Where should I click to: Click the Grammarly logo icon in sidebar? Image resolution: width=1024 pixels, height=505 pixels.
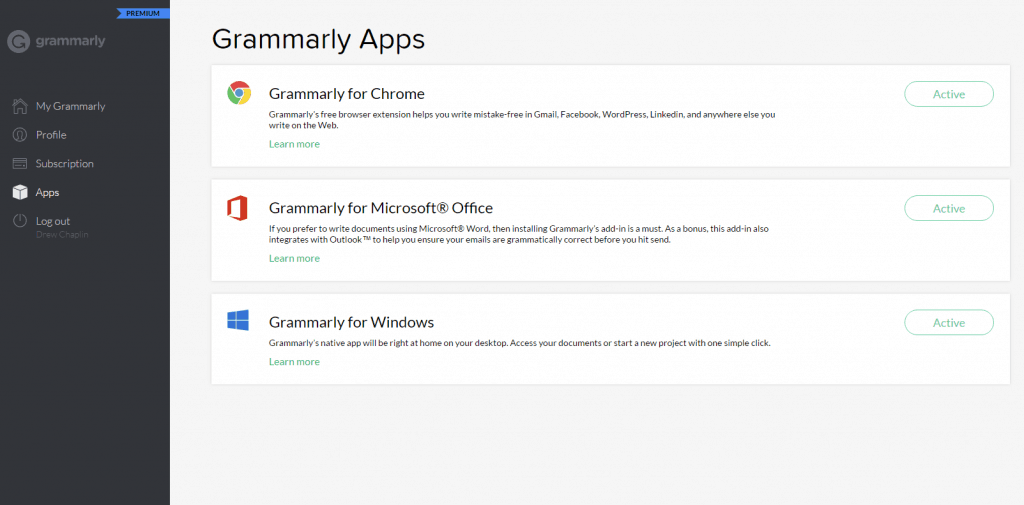point(18,41)
